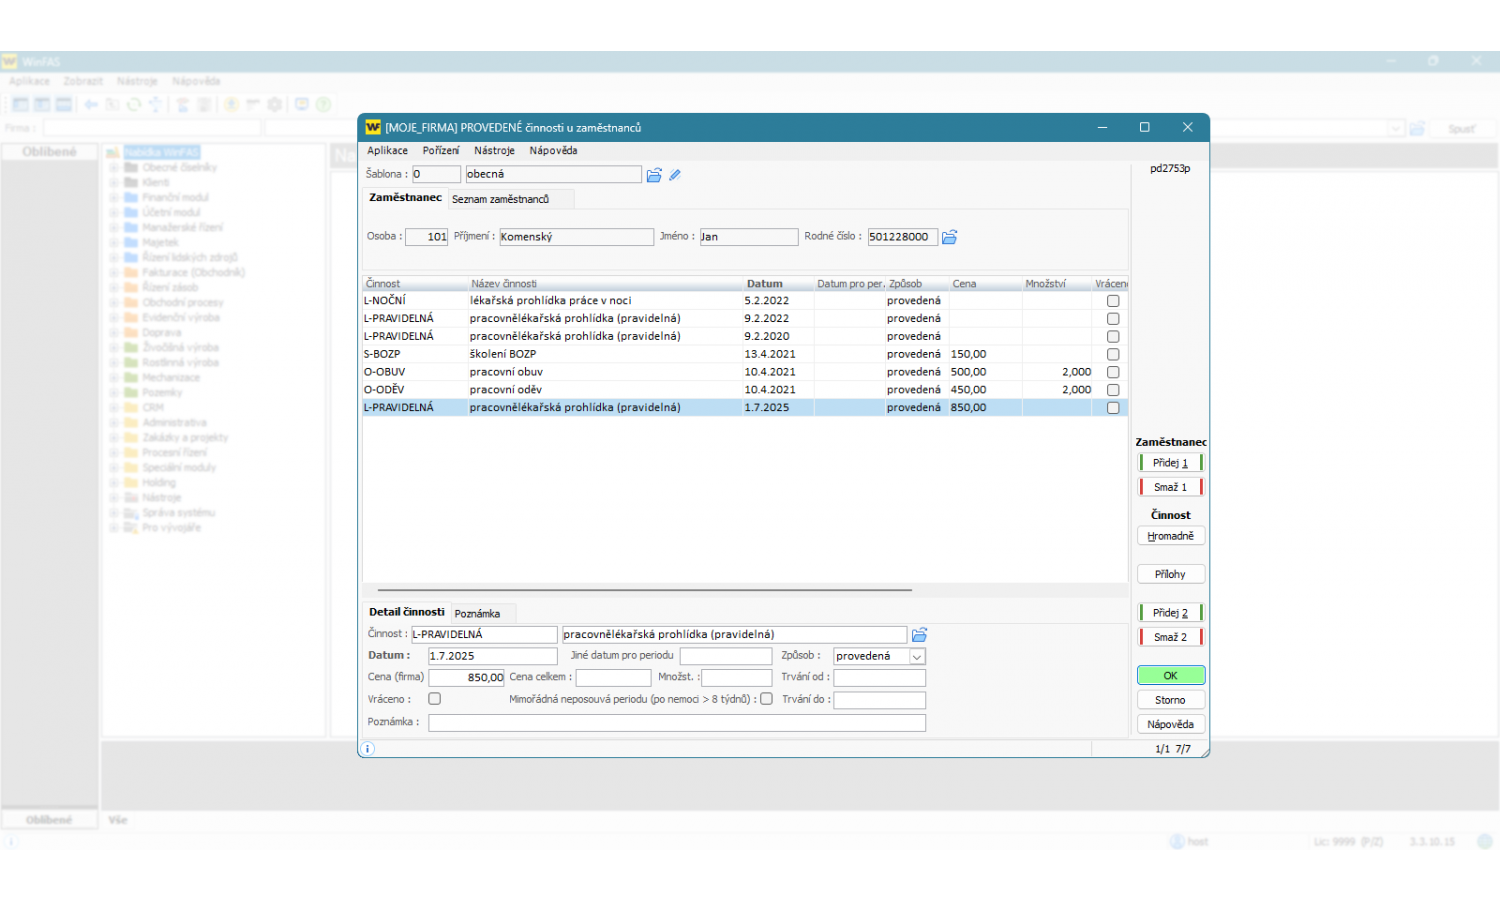1500x900 pixels.
Task: Click the Hromadně button
Action: click(x=1171, y=536)
